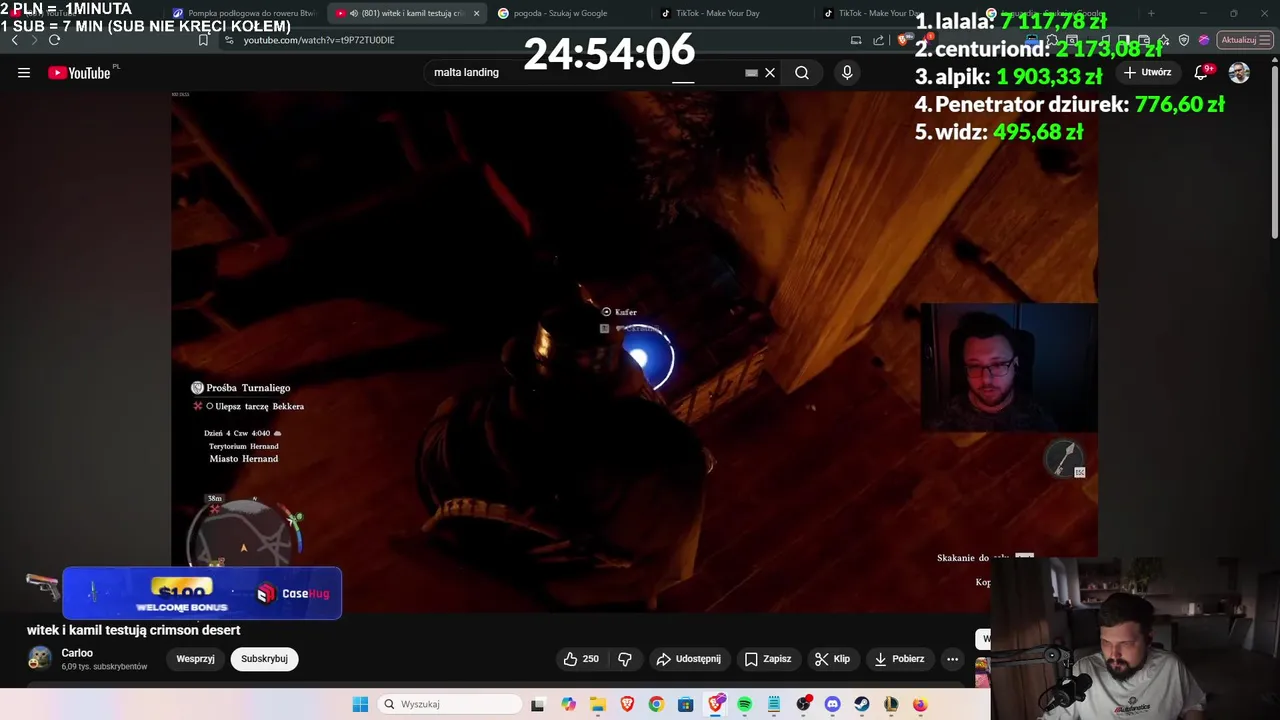Create a clip with Klip button
Image resolution: width=1280 pixels, height=720 pixels.
click(x=832, y=659)
